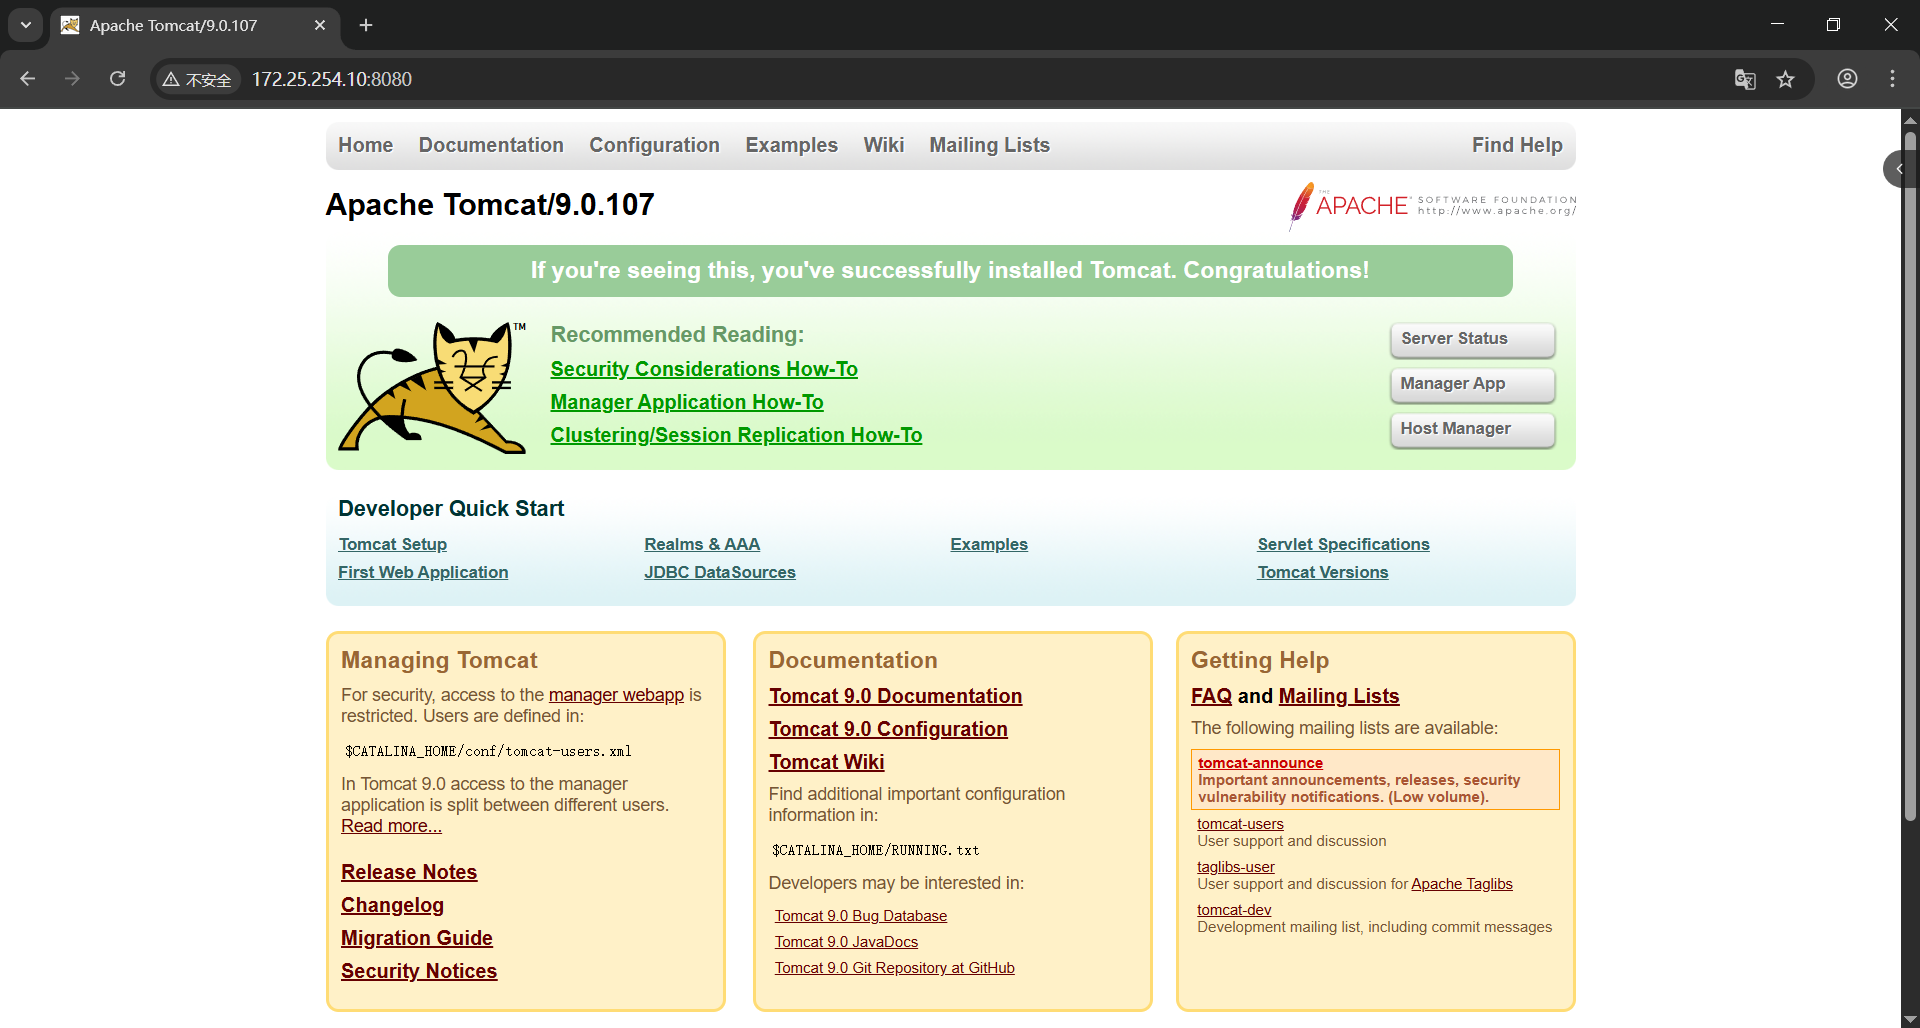Click the Server Status button
The width and height of the screenshot is (1920, 1028).
click(x=1472, y=339)
